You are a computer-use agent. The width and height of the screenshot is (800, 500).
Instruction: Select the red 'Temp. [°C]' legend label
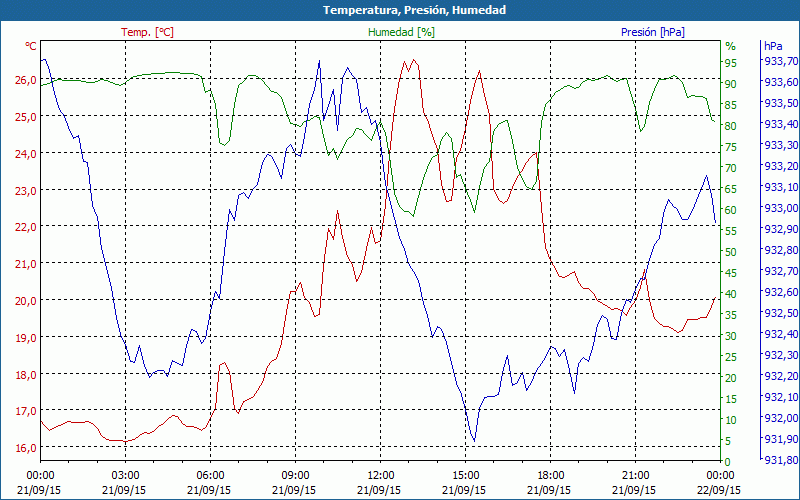point(147,32)
